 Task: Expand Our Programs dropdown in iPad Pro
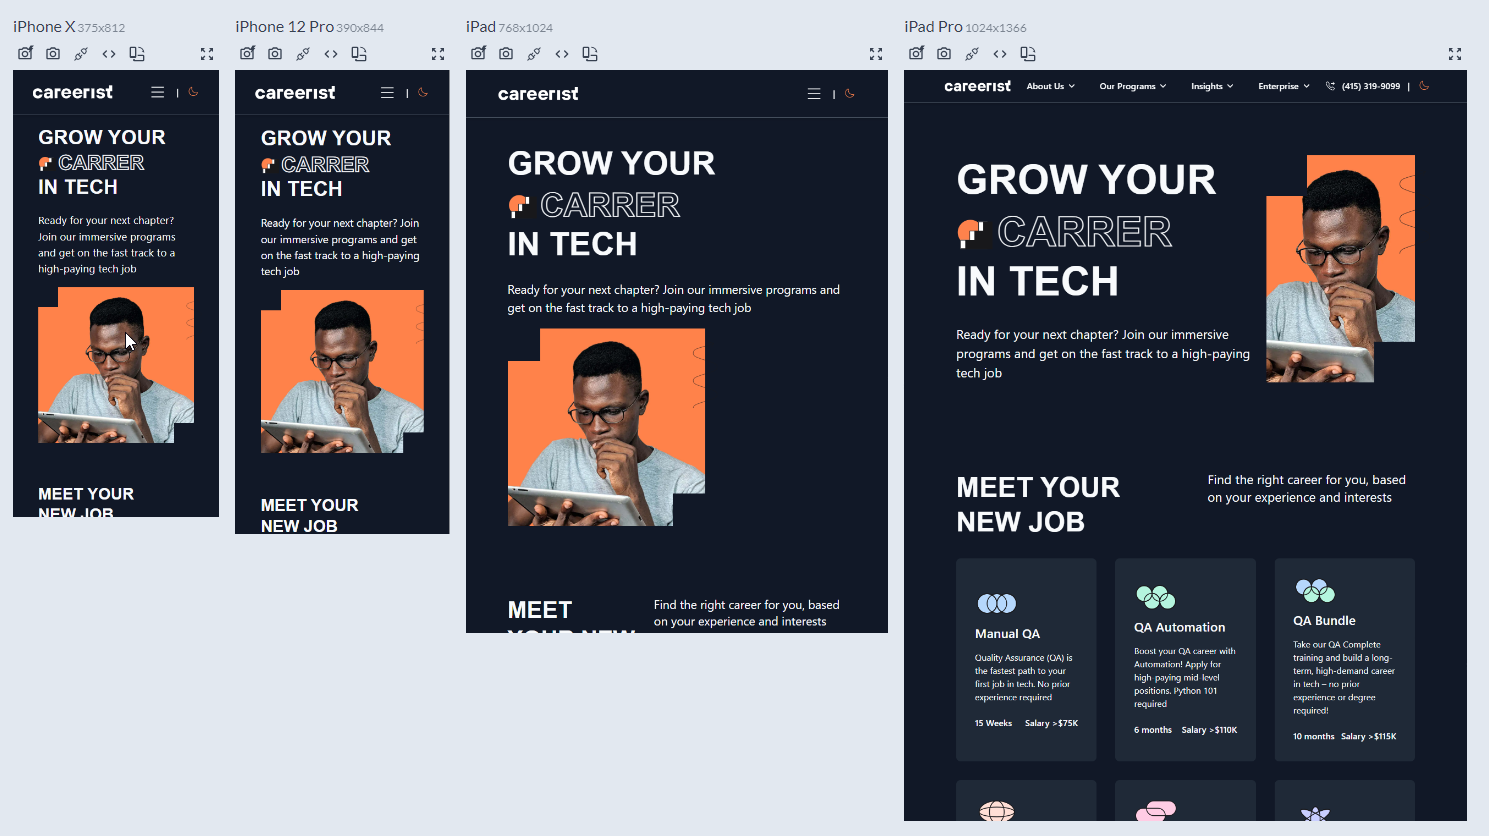tap(1133, 86)
